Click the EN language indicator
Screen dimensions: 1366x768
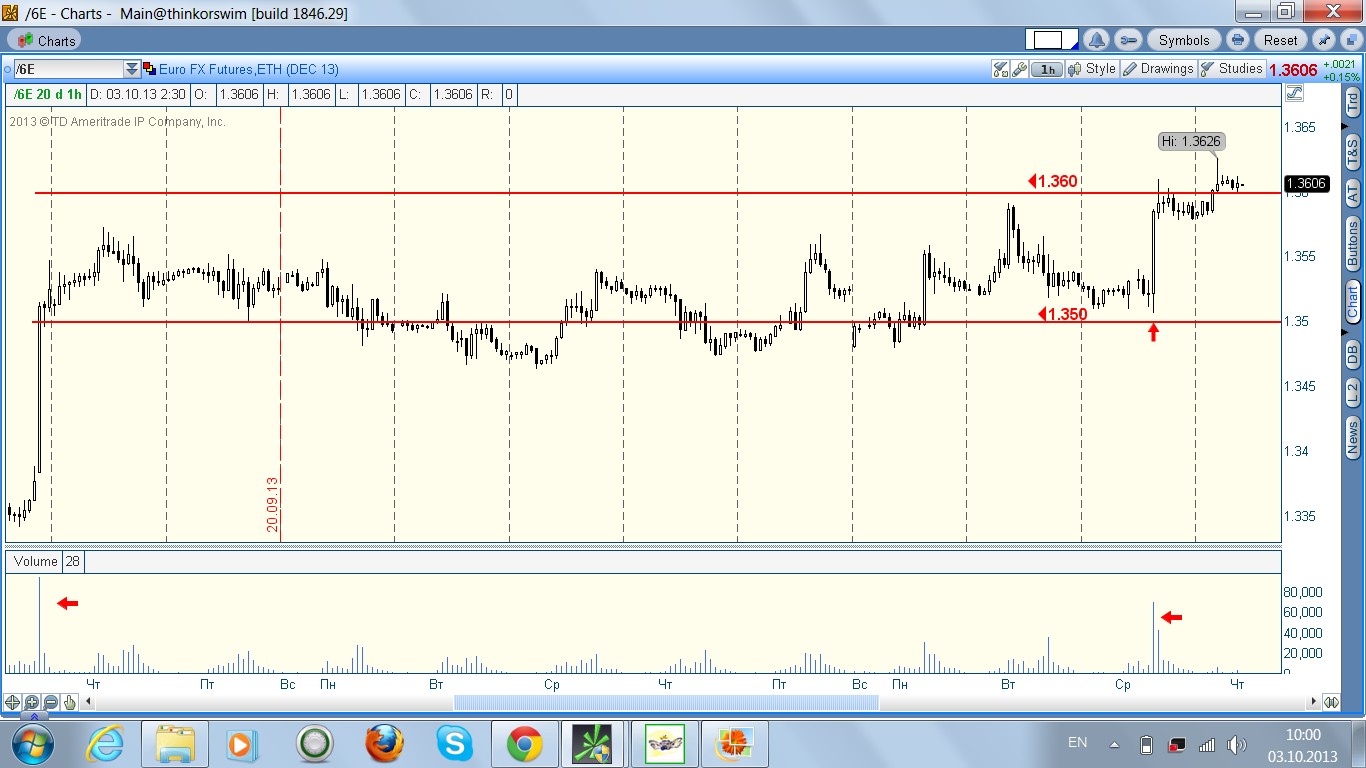click(1077, 742)
